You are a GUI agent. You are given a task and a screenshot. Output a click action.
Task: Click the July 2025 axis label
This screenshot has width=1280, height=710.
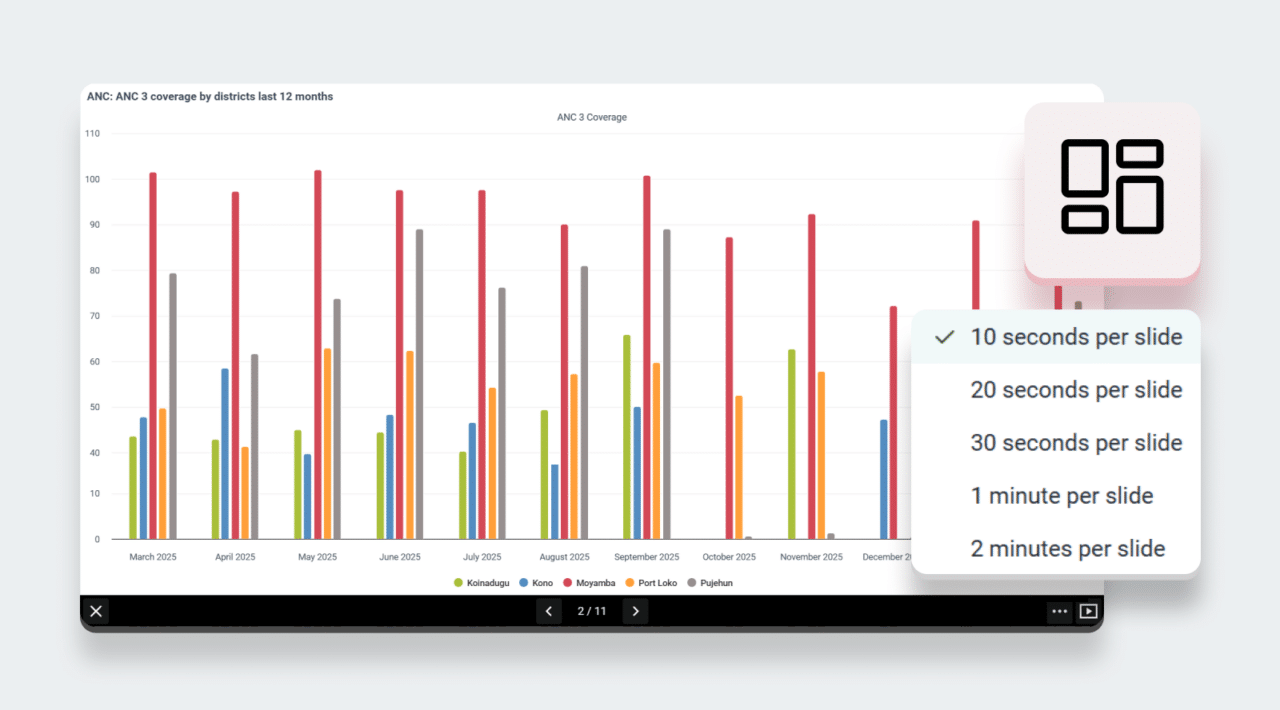[x=482, y=557]
